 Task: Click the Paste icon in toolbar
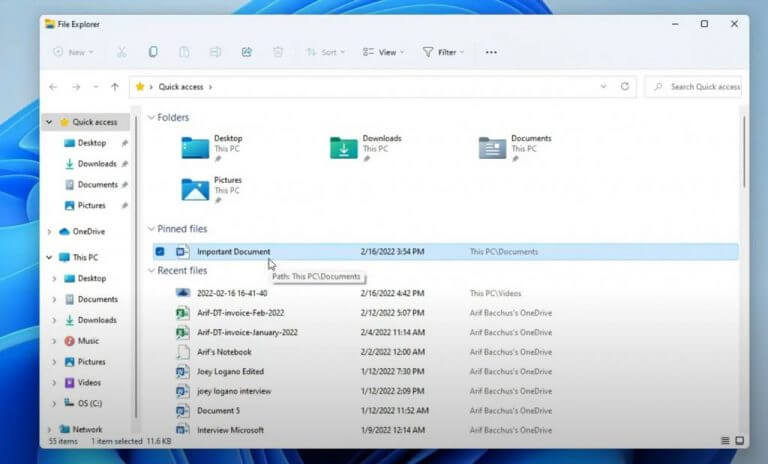click(x=184, y=52)
